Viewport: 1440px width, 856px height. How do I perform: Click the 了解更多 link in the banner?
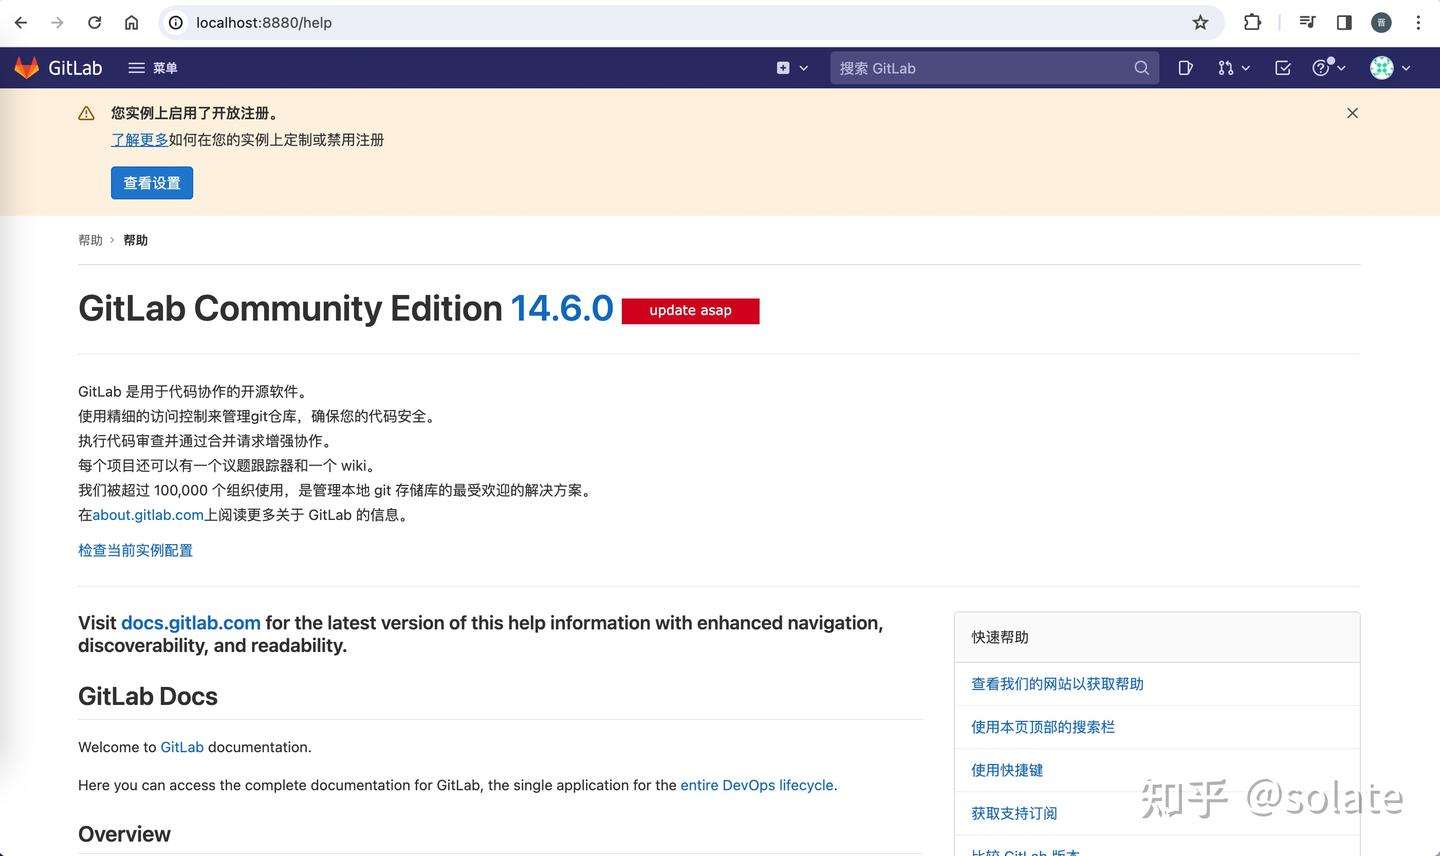tap(139, 140)
